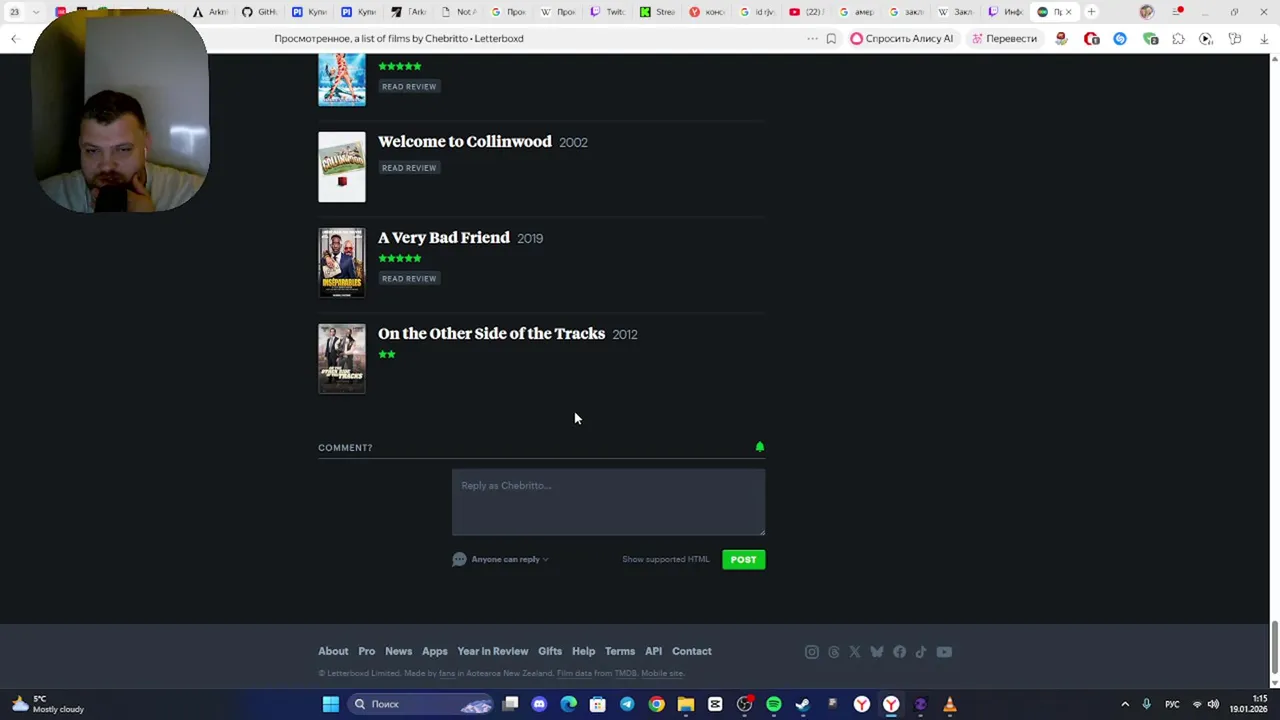Switch to the Arkn tab
This screenshot has height=720, width=1280.
211,12
